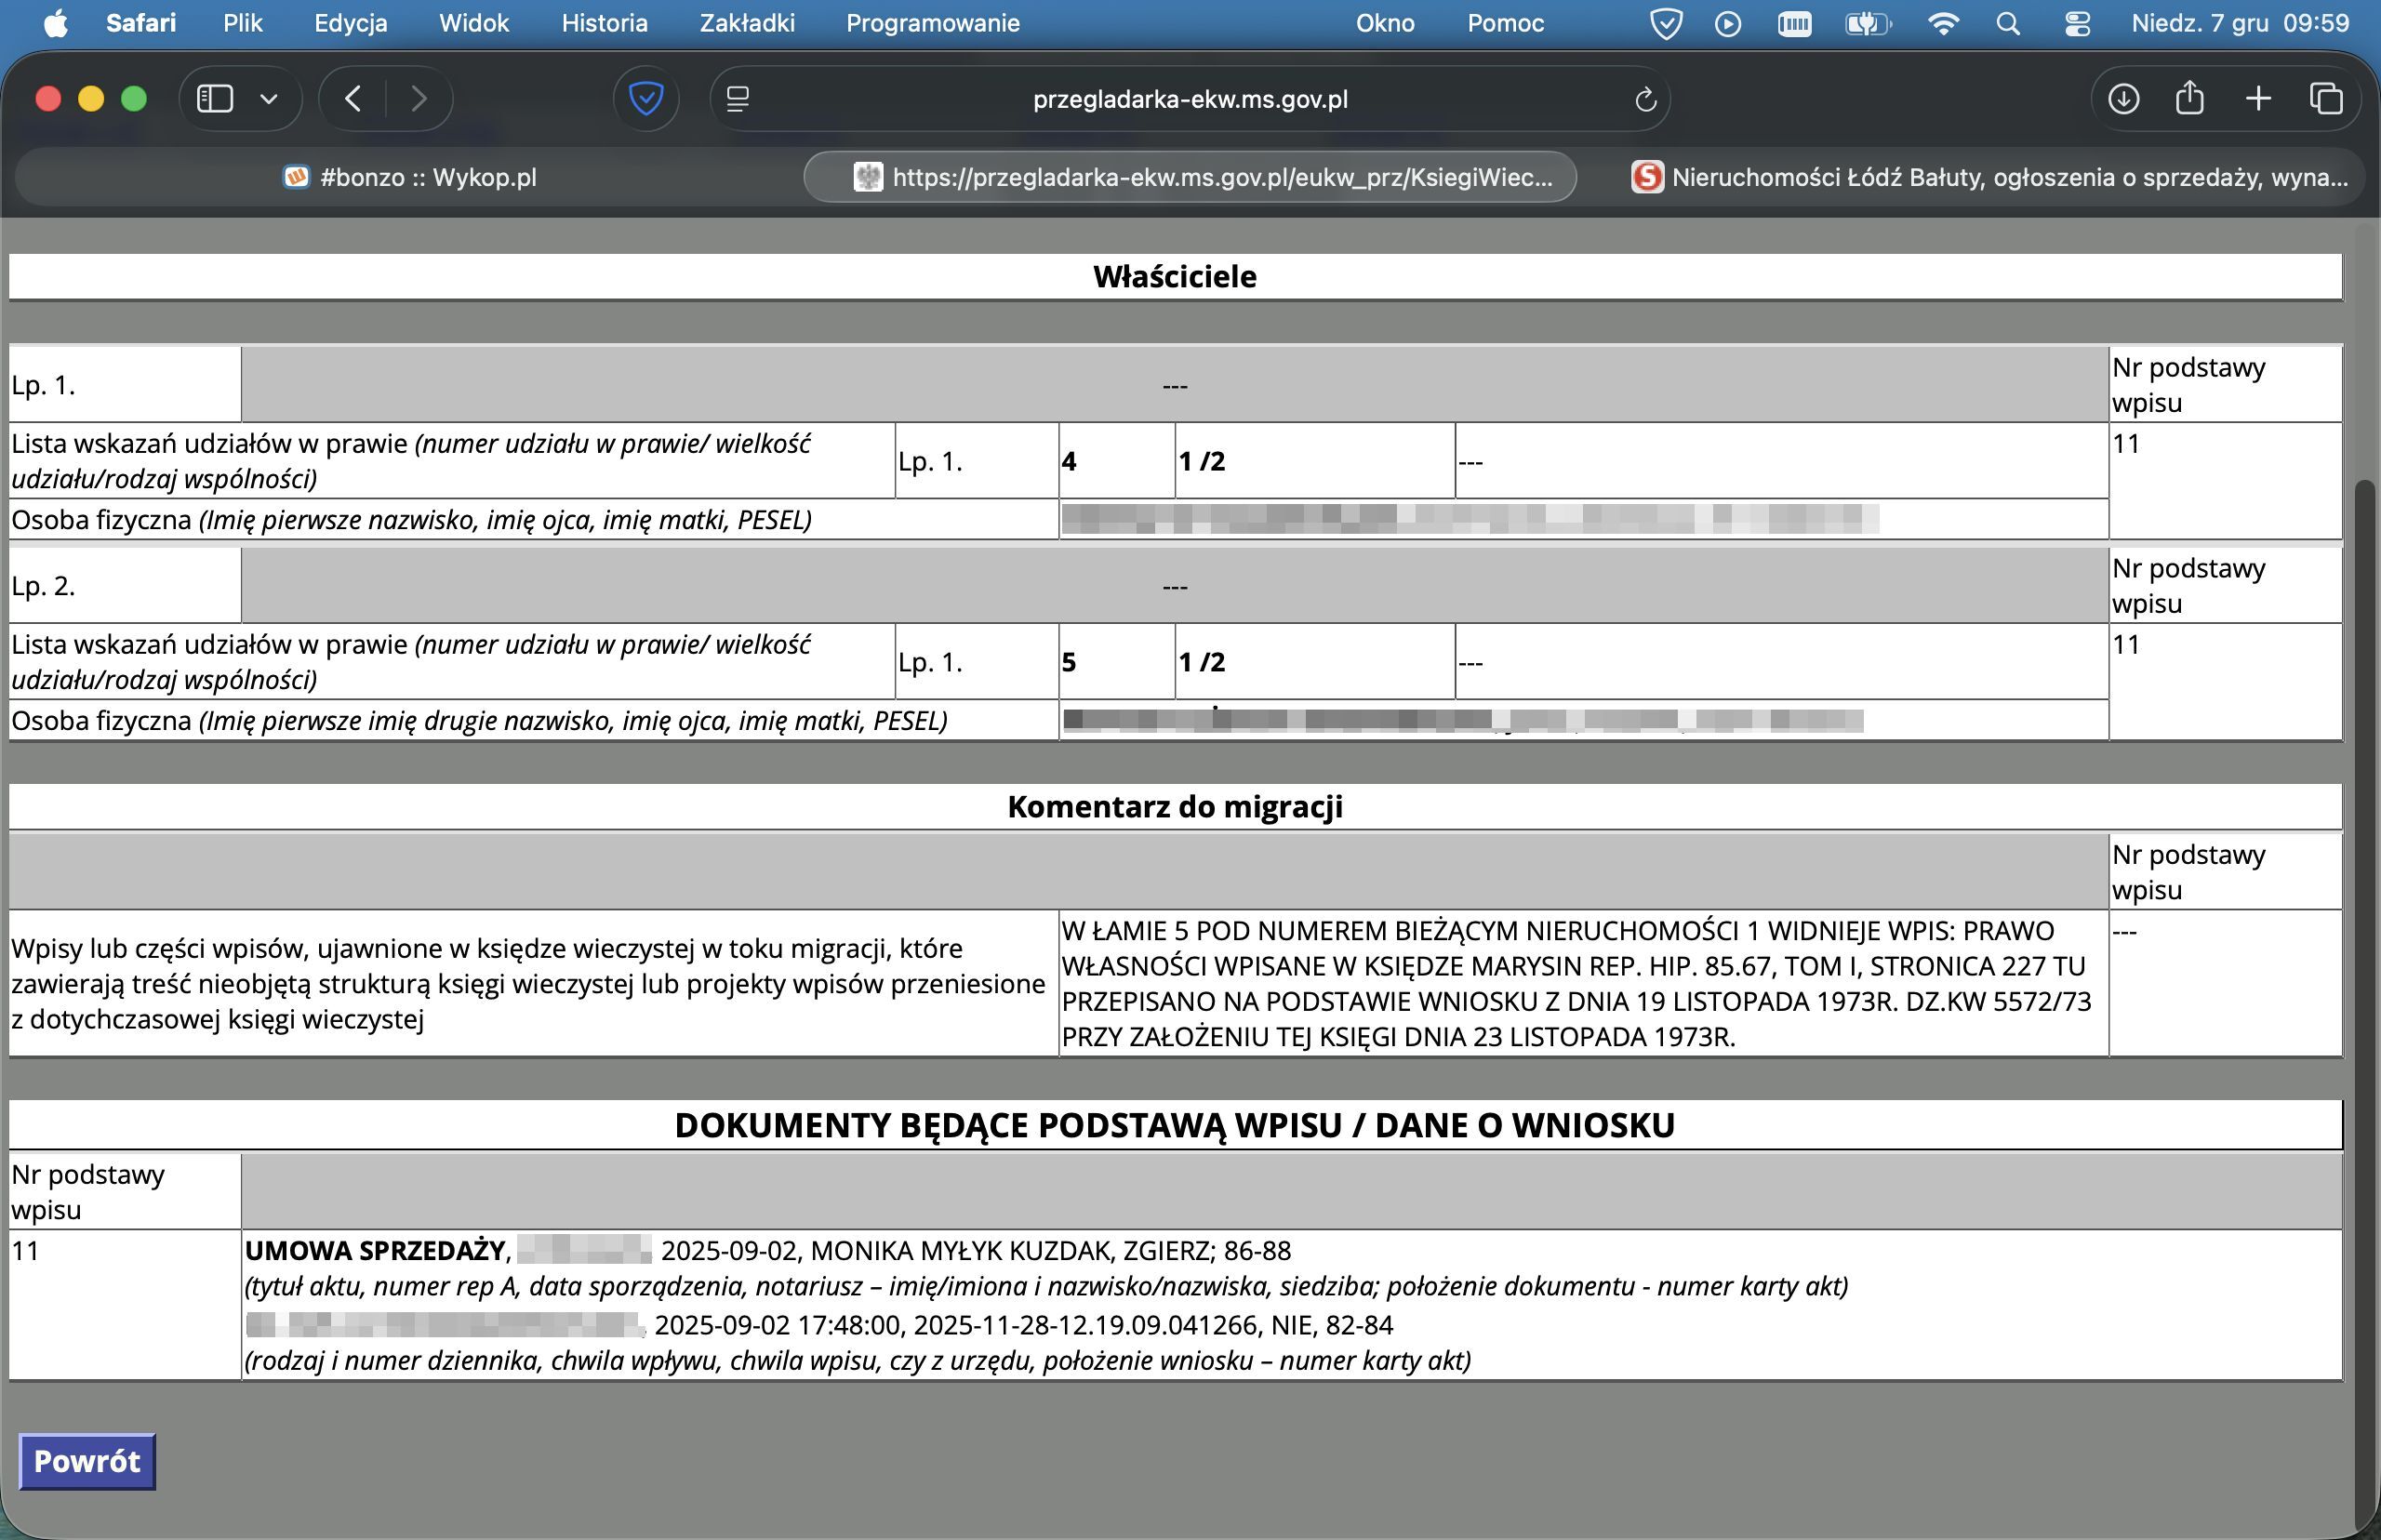Screen dimensions: 2381x1540
Task: Show downloads with the download icon
Action: pos(2123,98)
